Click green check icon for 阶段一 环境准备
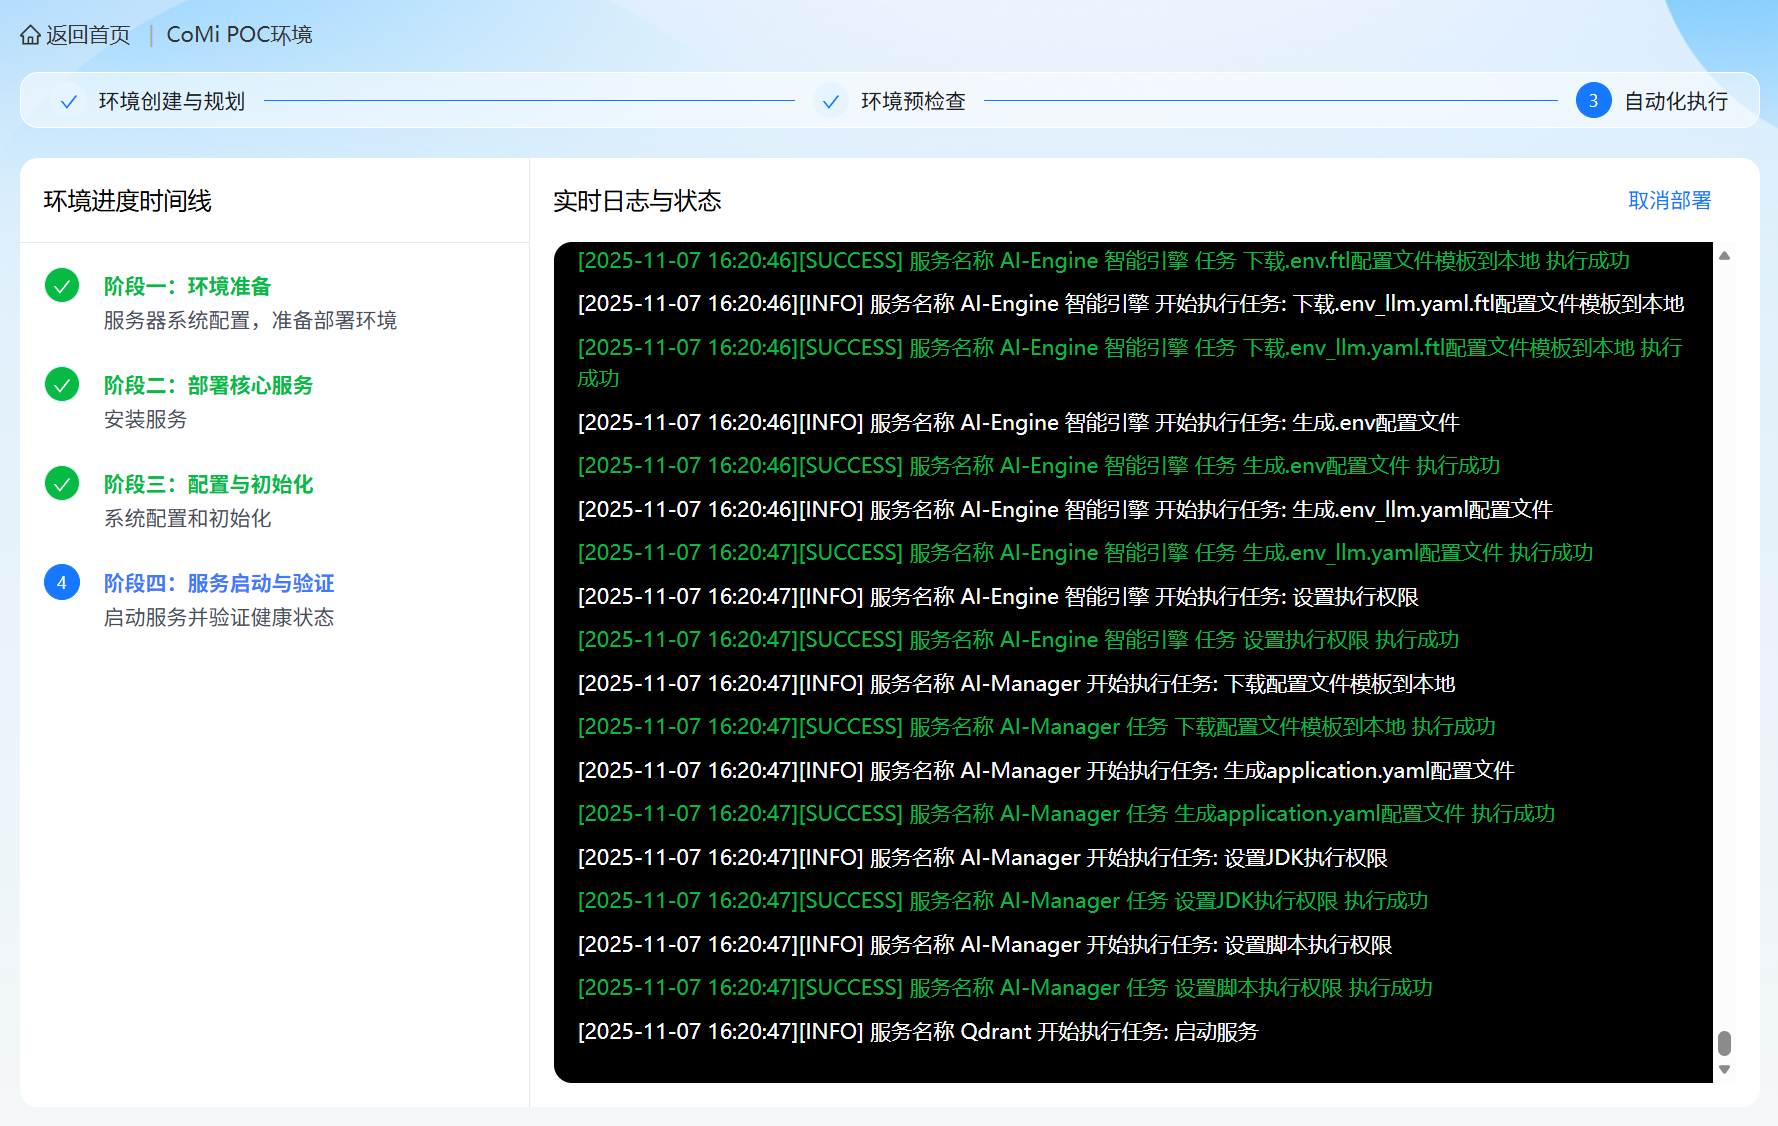The image size is (1778, 1126). point(62,286)
